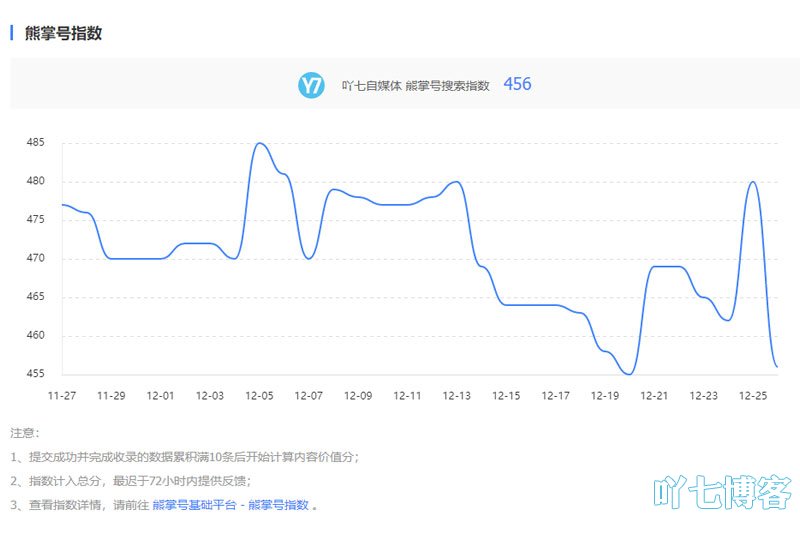The image size is (800, 533).
Task: Click the 12-05 peak on the line chart
Action: pos(260,143)
